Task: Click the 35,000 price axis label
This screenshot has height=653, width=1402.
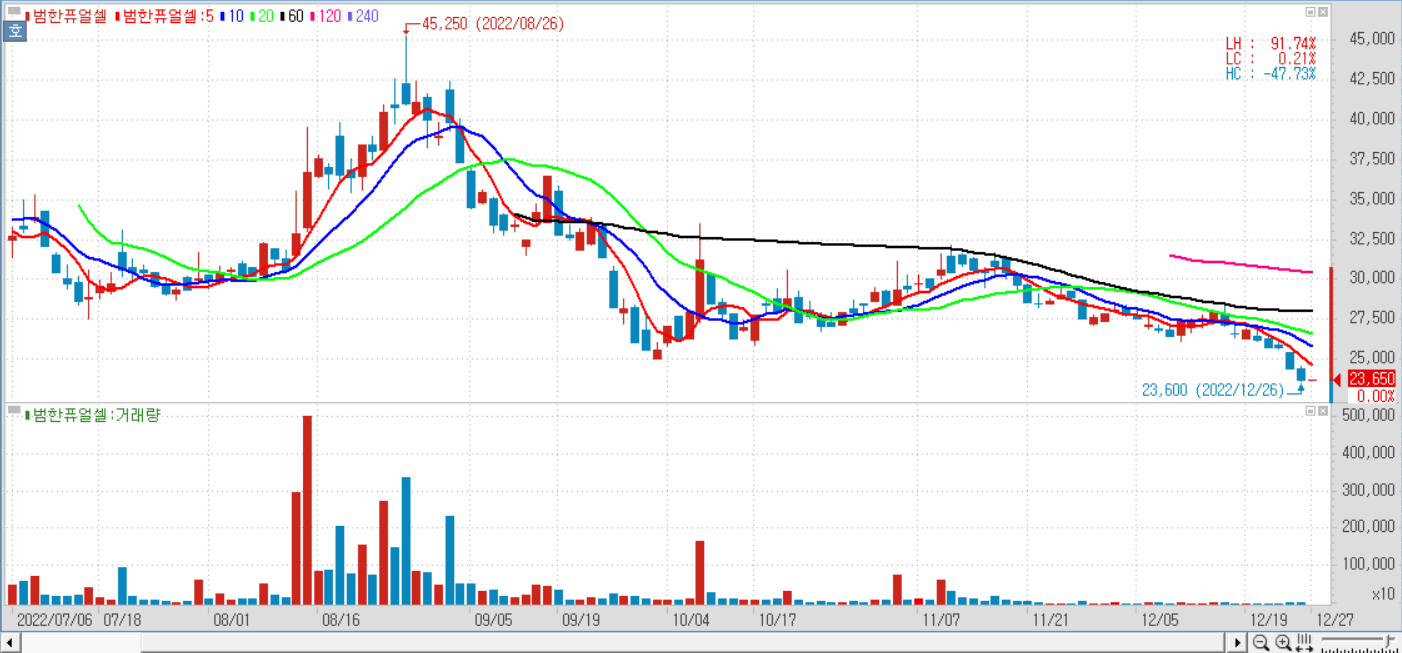Action: [x=1371, y=199]
